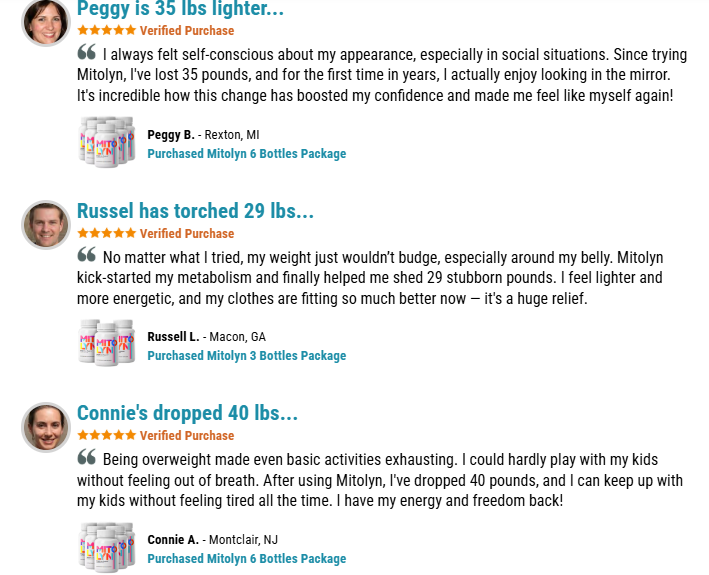709x575 pixels.
Task: Click Connie's profile photo avatar
Action: pos(46,427)
